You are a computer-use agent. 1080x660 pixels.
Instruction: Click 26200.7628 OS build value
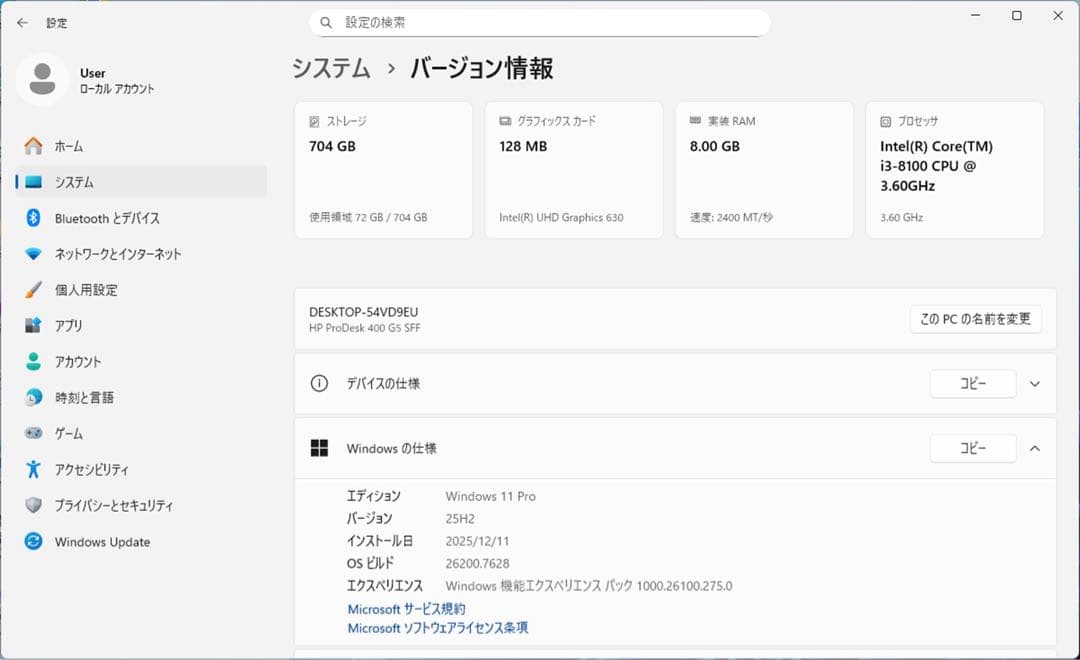point(477,564)
